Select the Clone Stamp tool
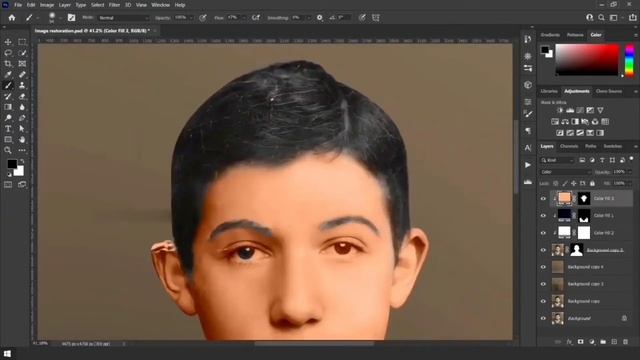This screenshot has width=640, height=360. coord(22,85)
